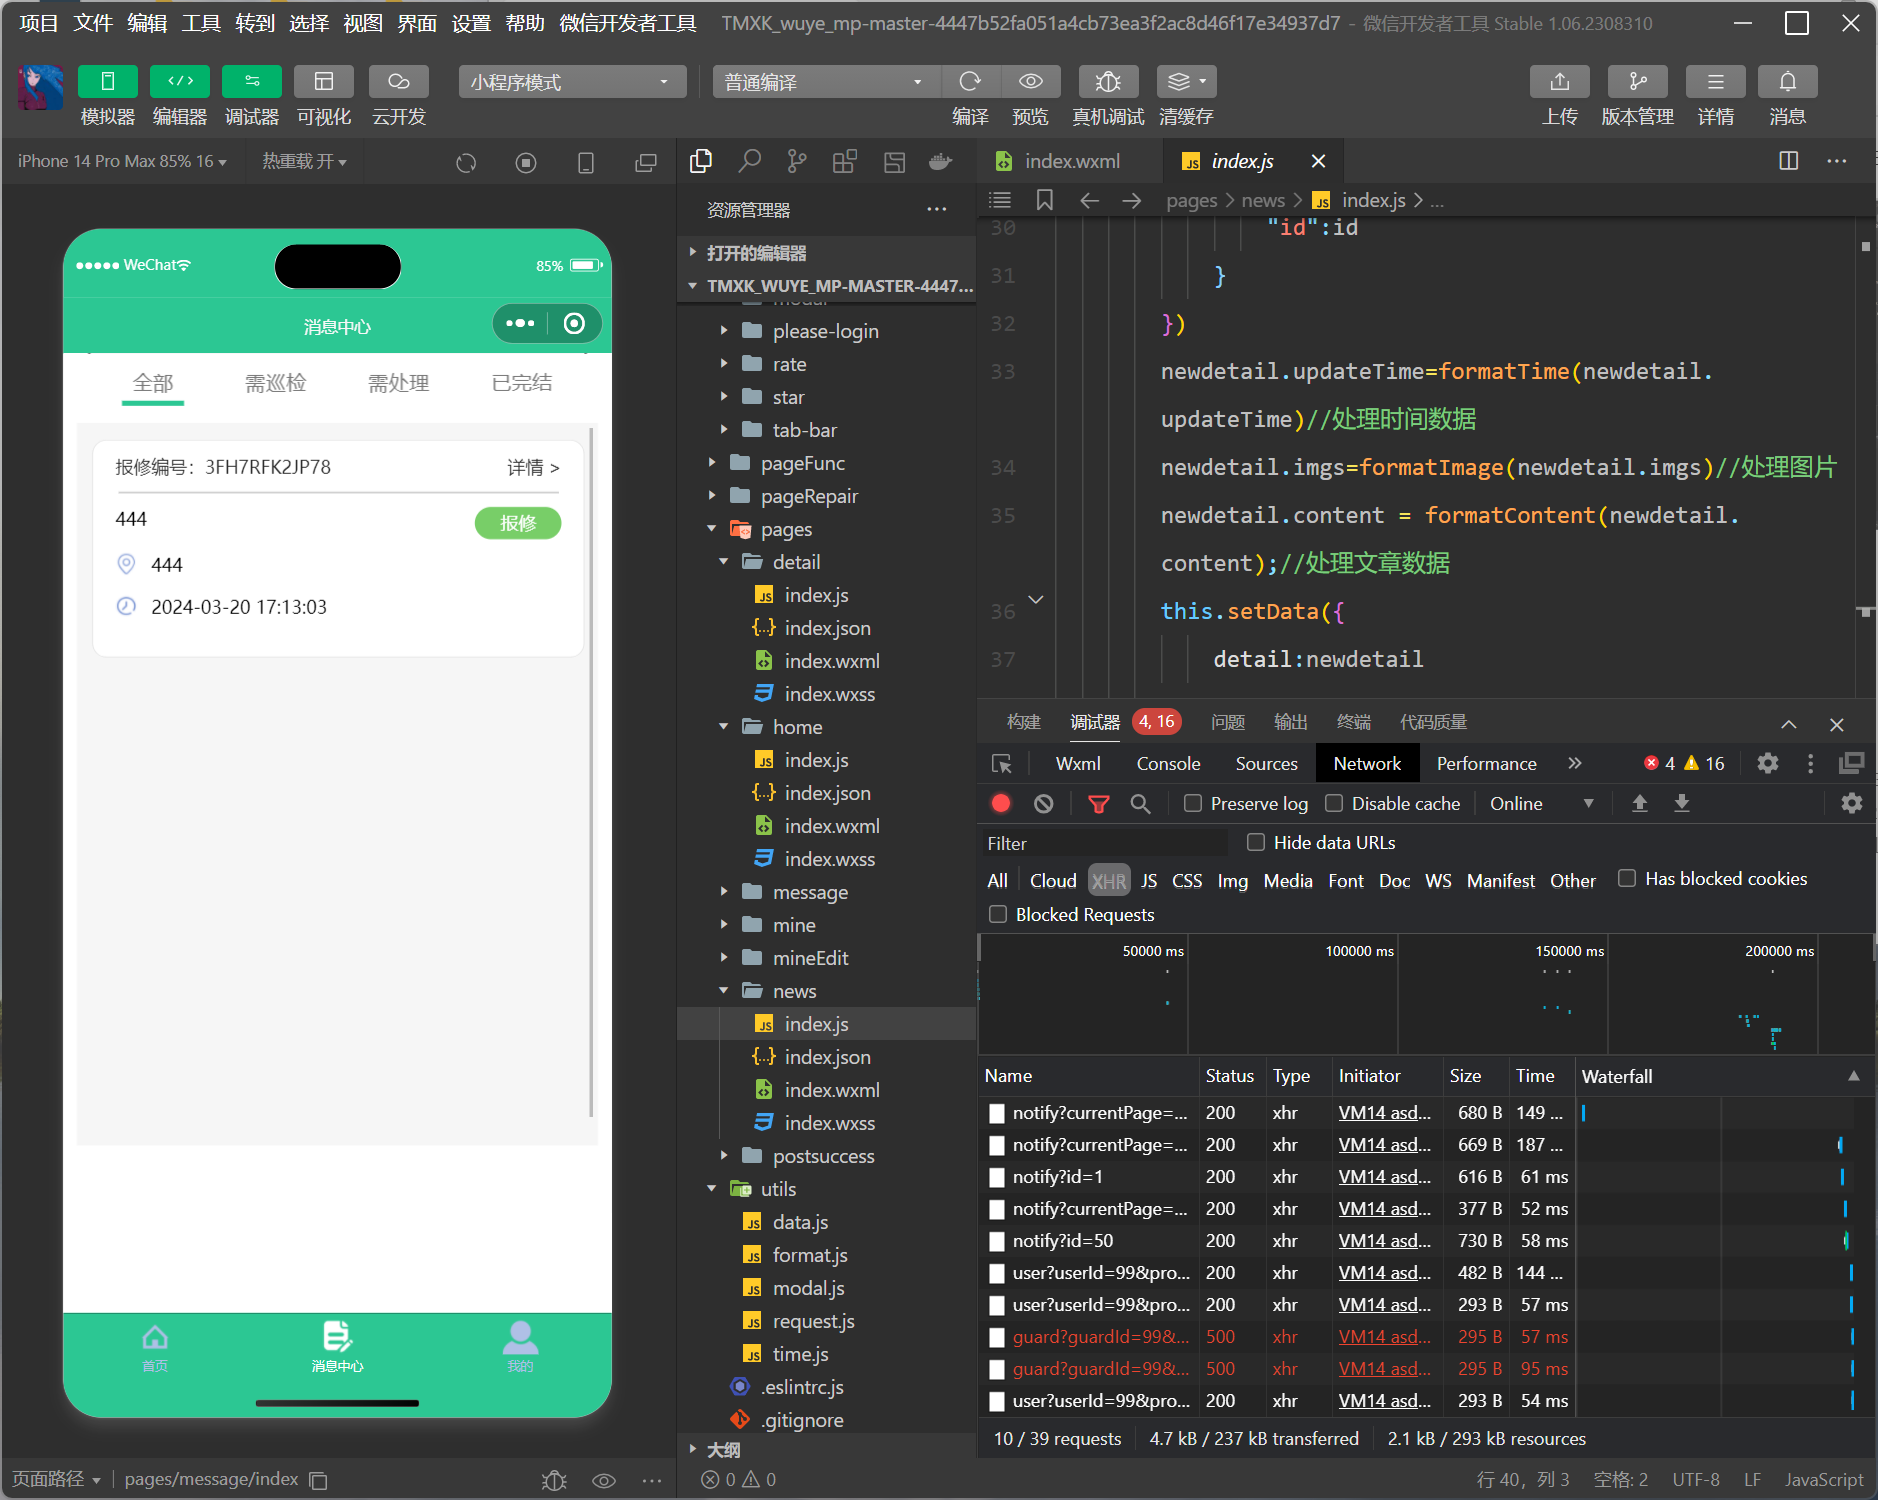
Task: Open the iPhone 14 Pro Max device dropdown
Action: pos(122,161)
